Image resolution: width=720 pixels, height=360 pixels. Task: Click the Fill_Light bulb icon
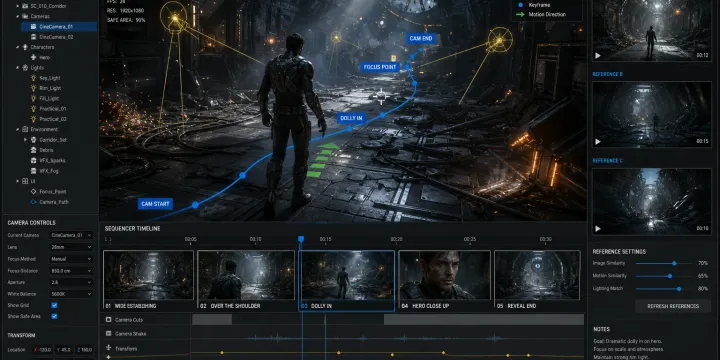coord(34,98)
